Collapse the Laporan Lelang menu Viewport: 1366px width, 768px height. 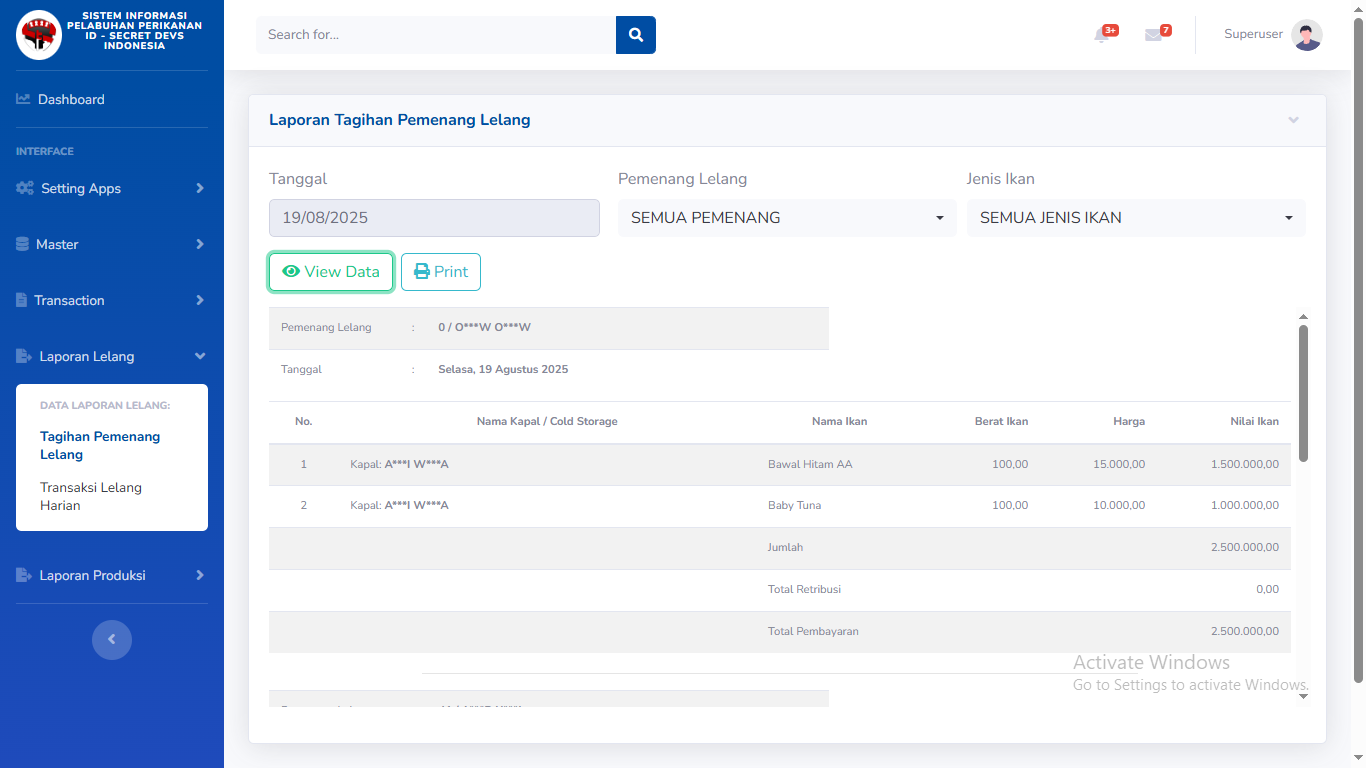[111, 356]
